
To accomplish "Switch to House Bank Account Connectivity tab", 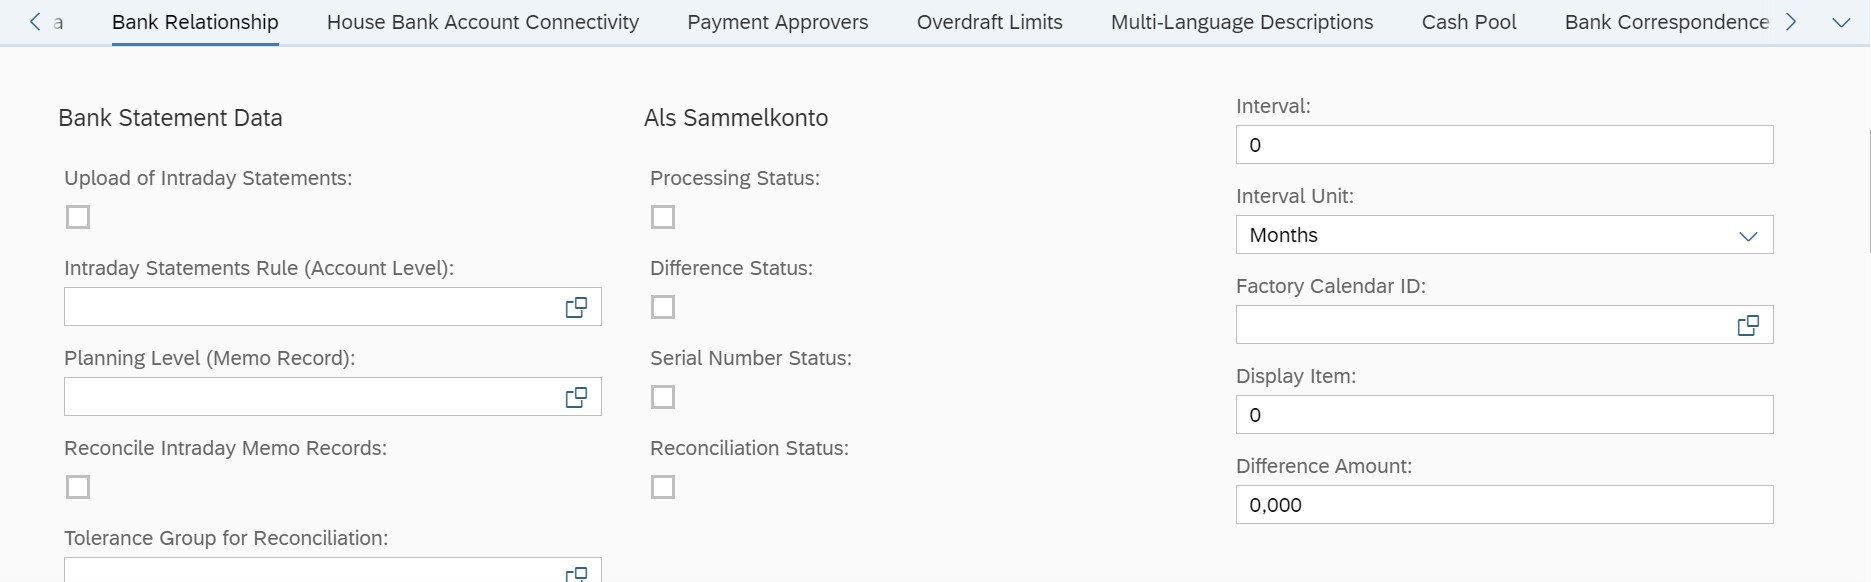I will [483, 22].
